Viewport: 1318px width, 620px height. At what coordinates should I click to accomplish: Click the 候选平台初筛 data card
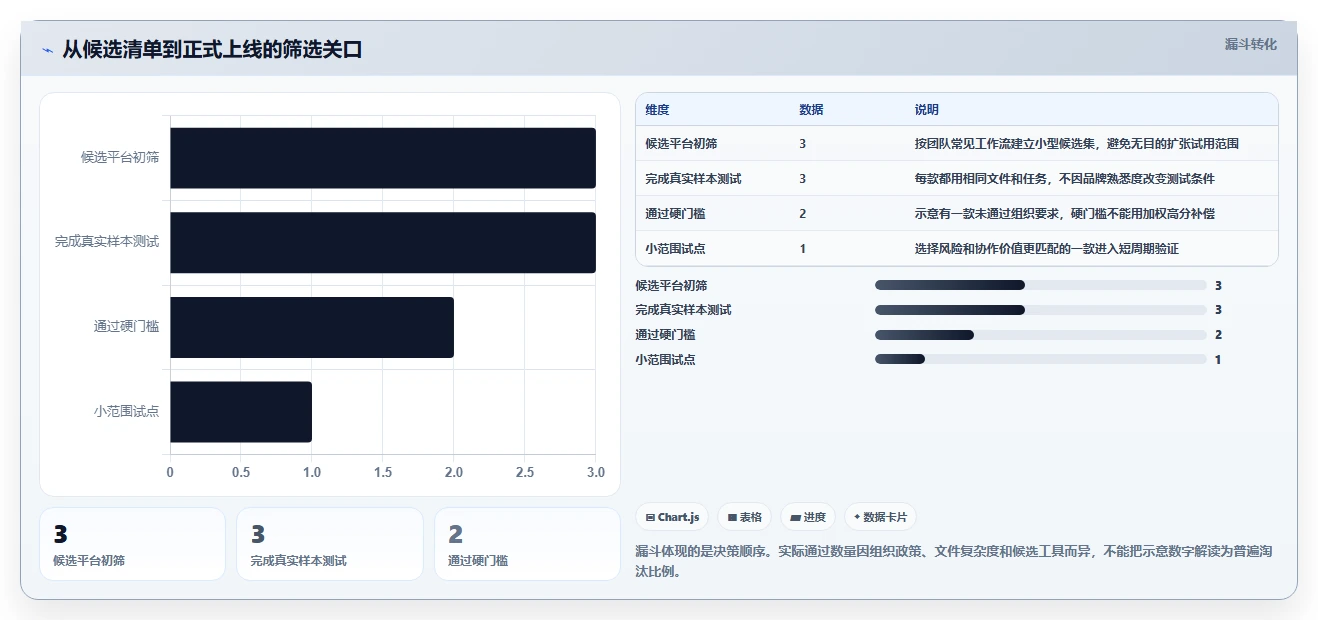(132, 544)
